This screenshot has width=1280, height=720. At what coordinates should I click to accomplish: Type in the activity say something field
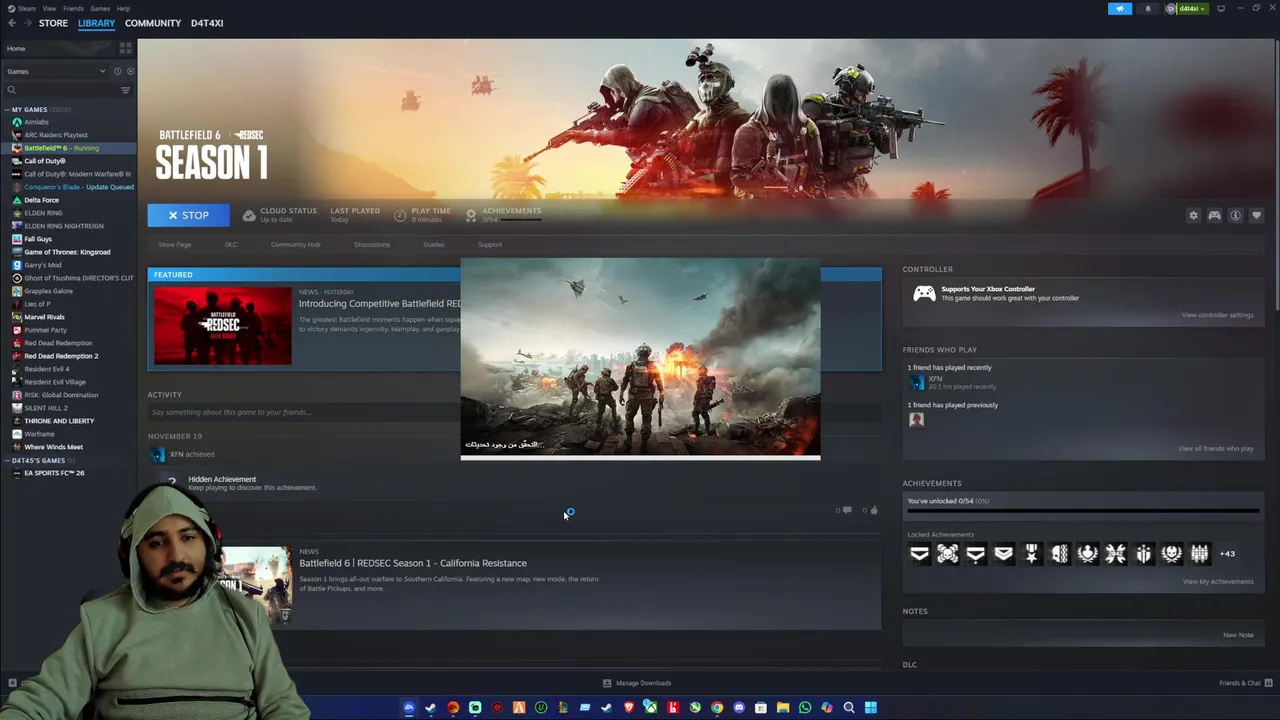pos(304,412)
